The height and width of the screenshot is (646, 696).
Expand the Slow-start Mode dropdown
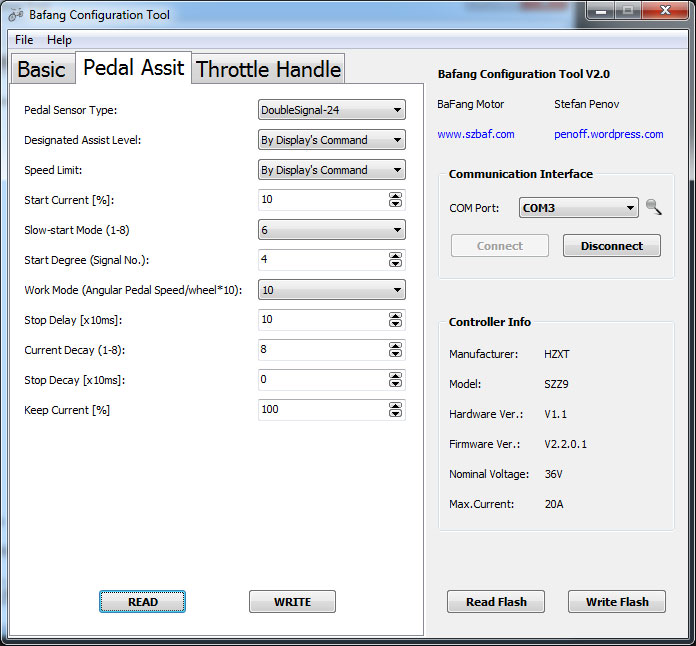pyautogui.click(x=331, y=230)
